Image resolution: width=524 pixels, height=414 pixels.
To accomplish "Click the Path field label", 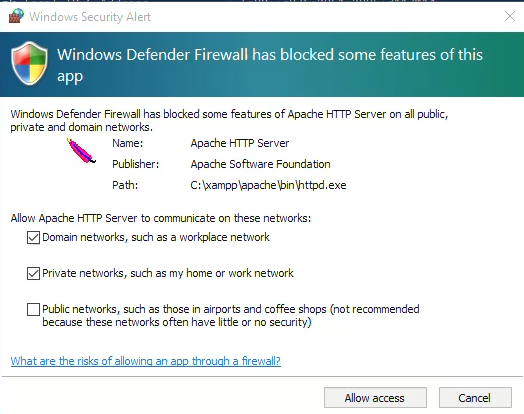I will 125,185.
